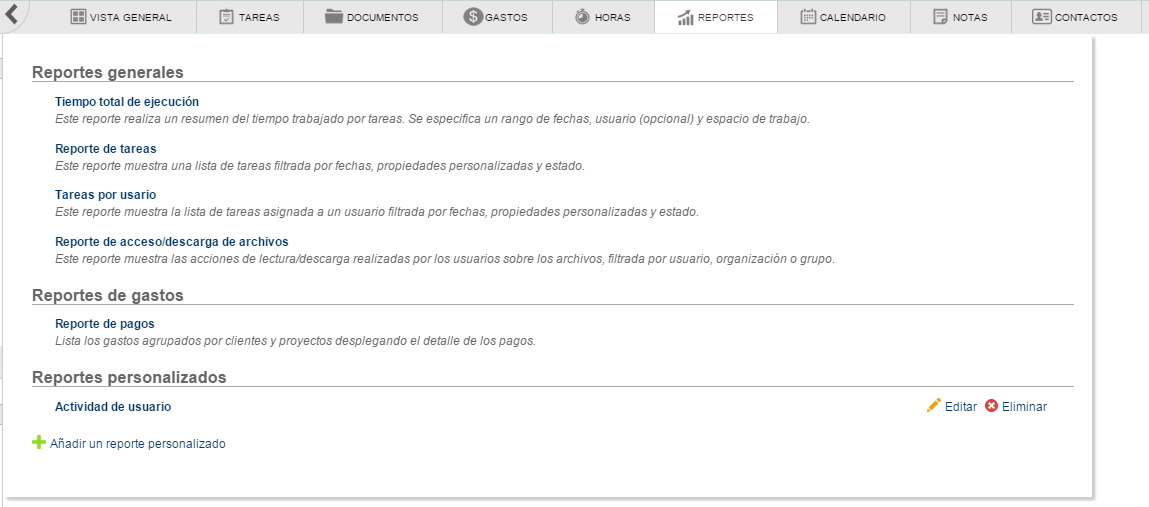Click the Horas stopwatch icon
The height and width of the screenshot is (507, 1149).
click(x=582, y=17)
